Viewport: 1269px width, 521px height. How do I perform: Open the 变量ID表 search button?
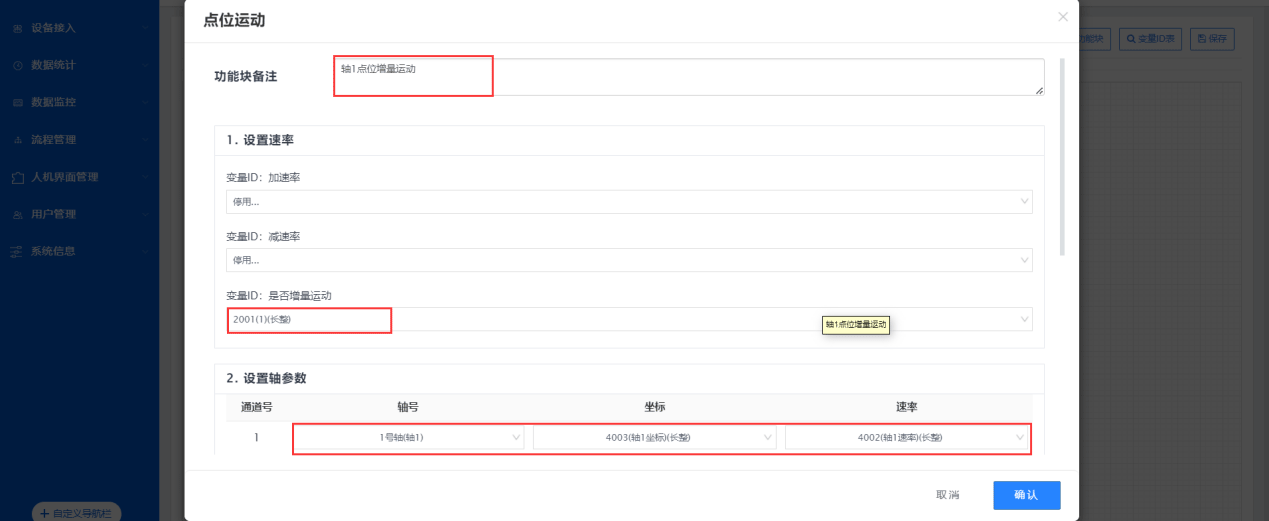click(1150, 39)
